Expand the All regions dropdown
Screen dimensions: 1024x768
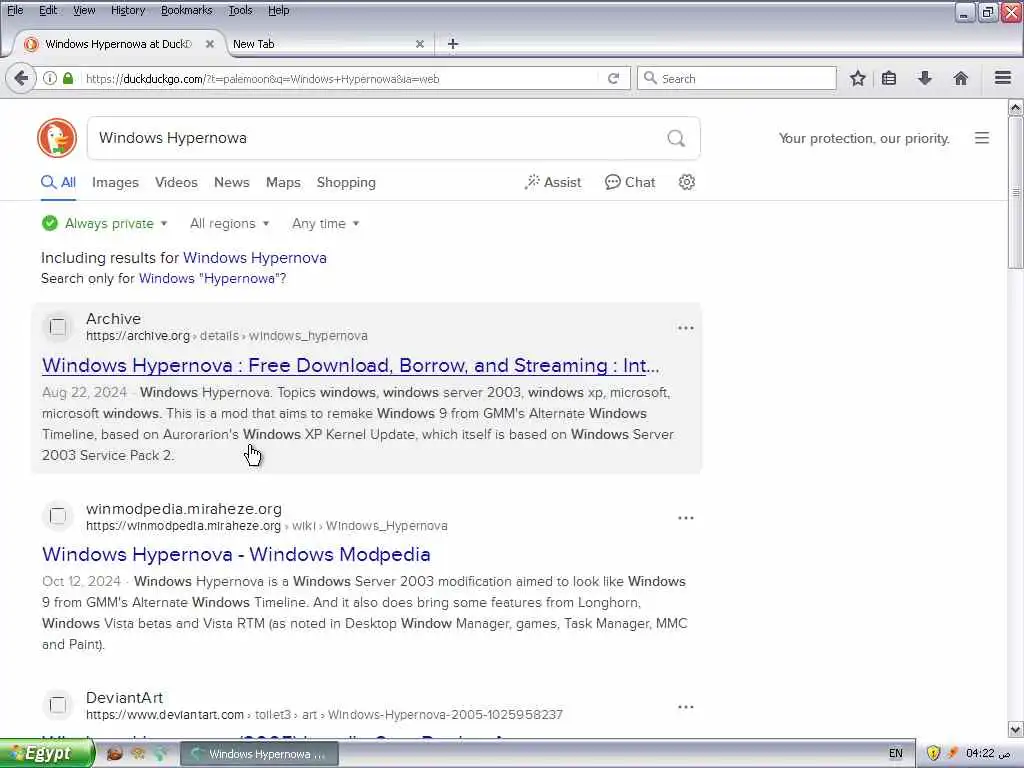[x=229, y=223]
